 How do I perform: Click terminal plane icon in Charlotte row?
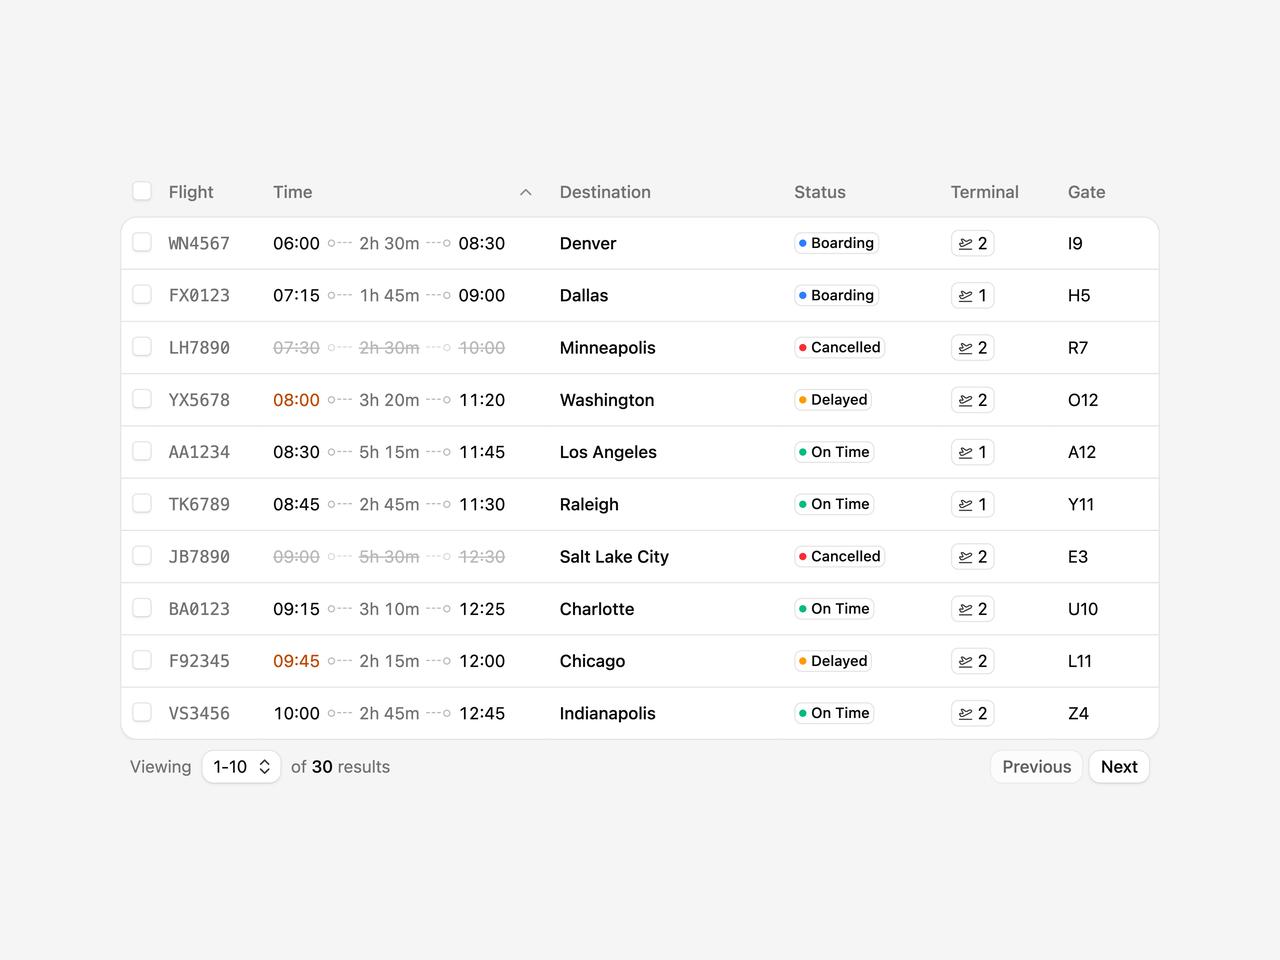(x=965, y=609)
